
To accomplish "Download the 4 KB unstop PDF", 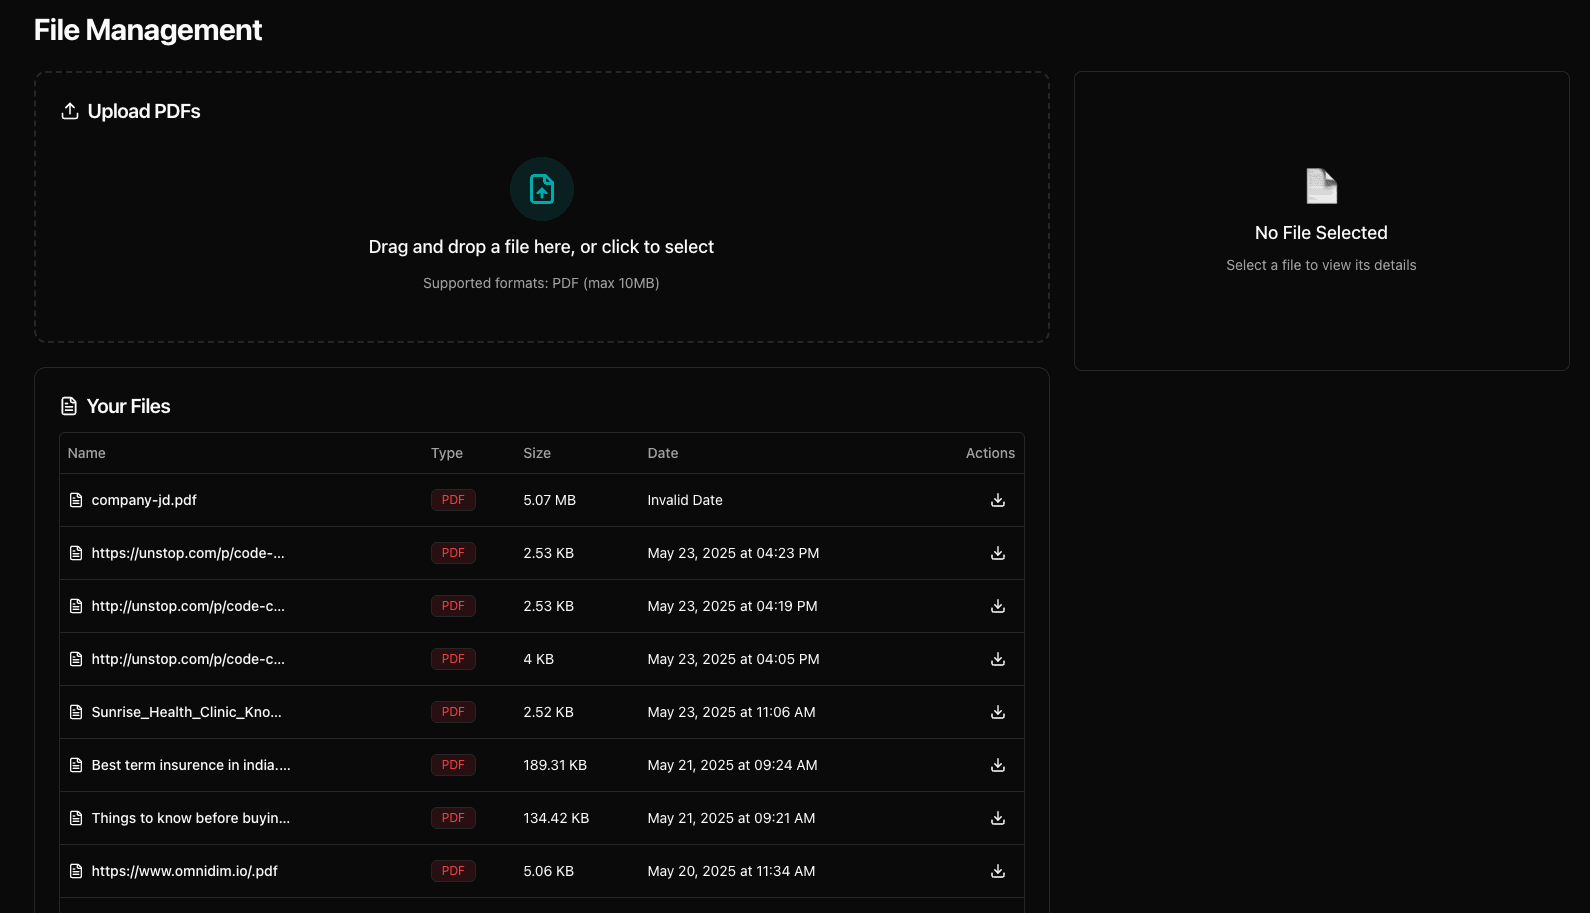I will (997, 659).
